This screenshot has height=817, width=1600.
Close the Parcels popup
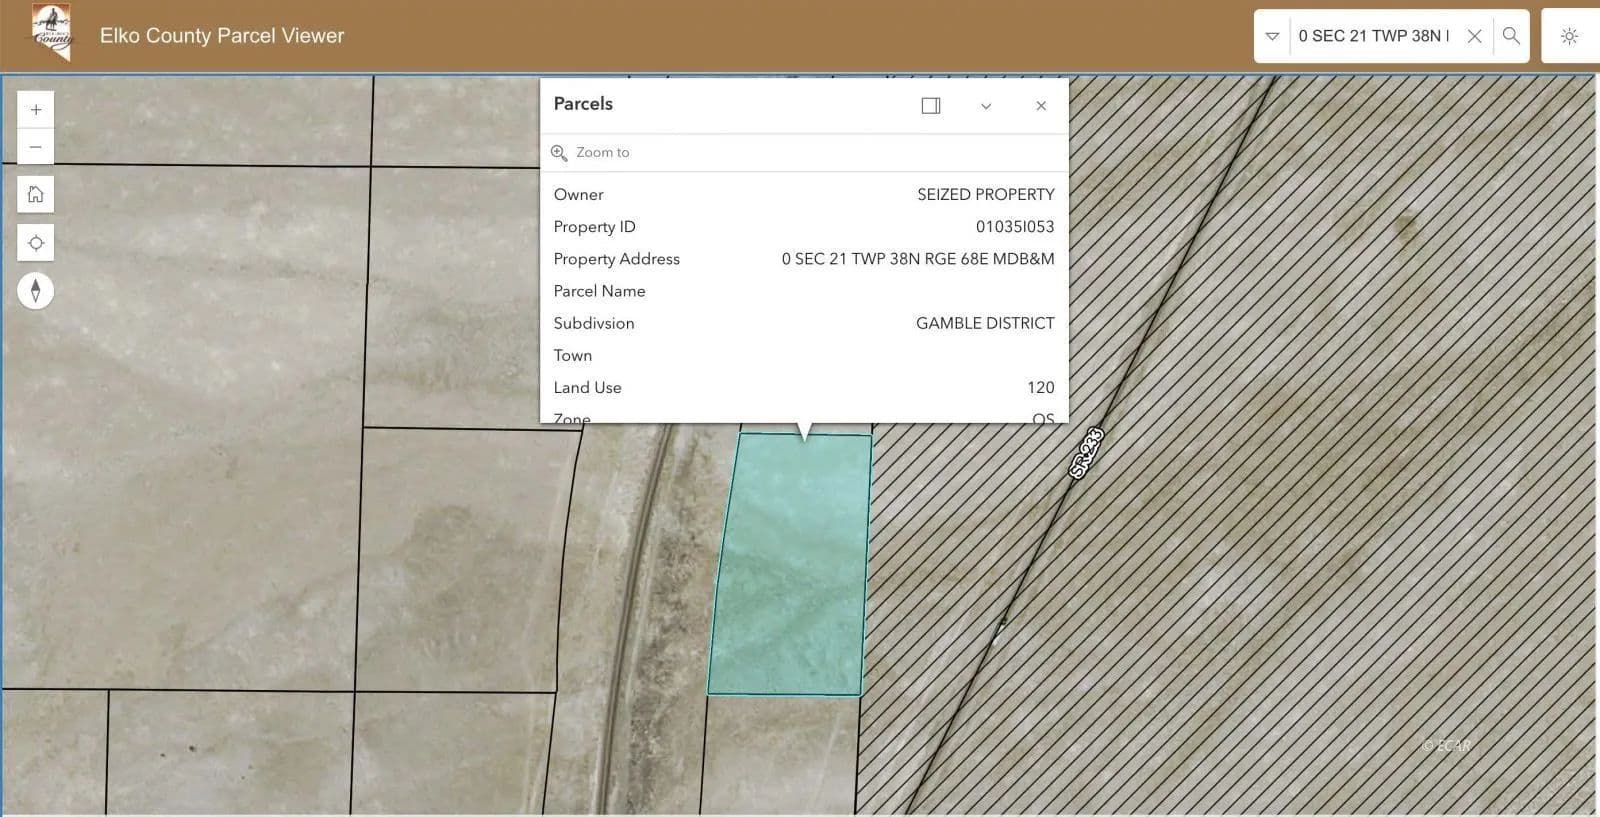[1041, 106]
